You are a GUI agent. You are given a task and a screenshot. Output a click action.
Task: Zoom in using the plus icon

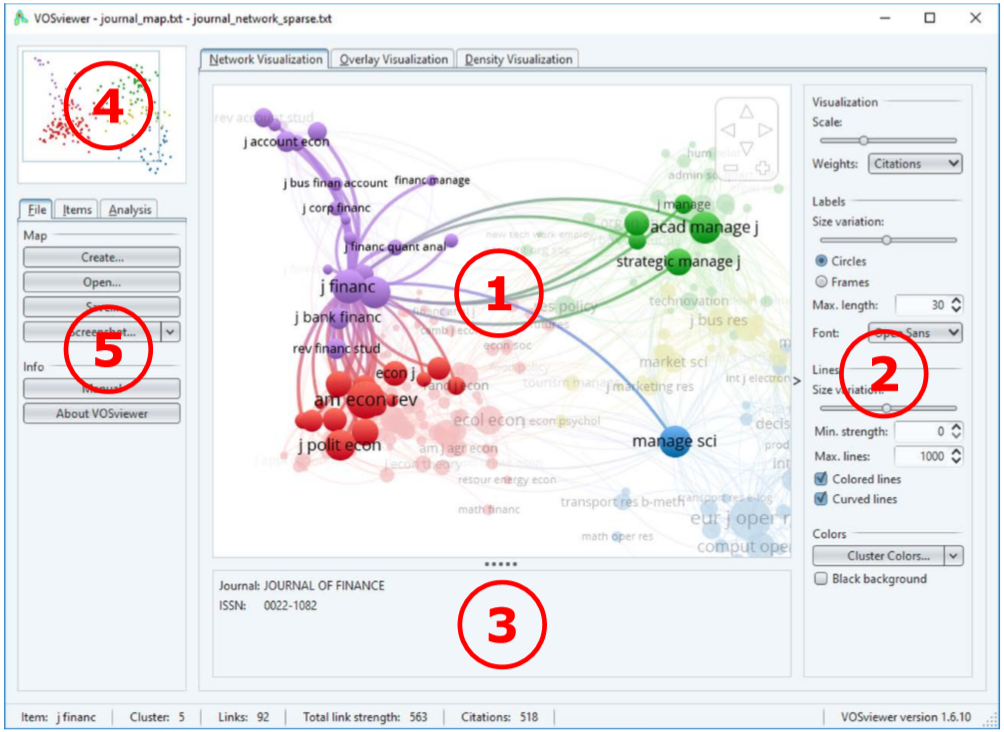763,167
